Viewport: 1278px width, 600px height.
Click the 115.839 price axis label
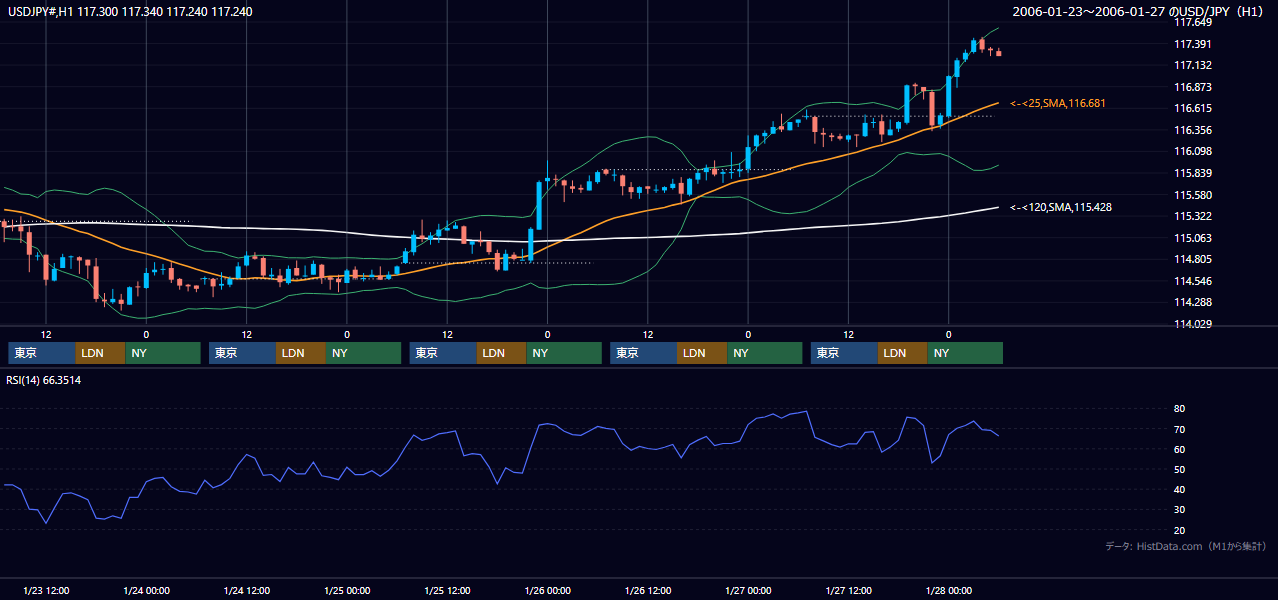(1193, 173)
